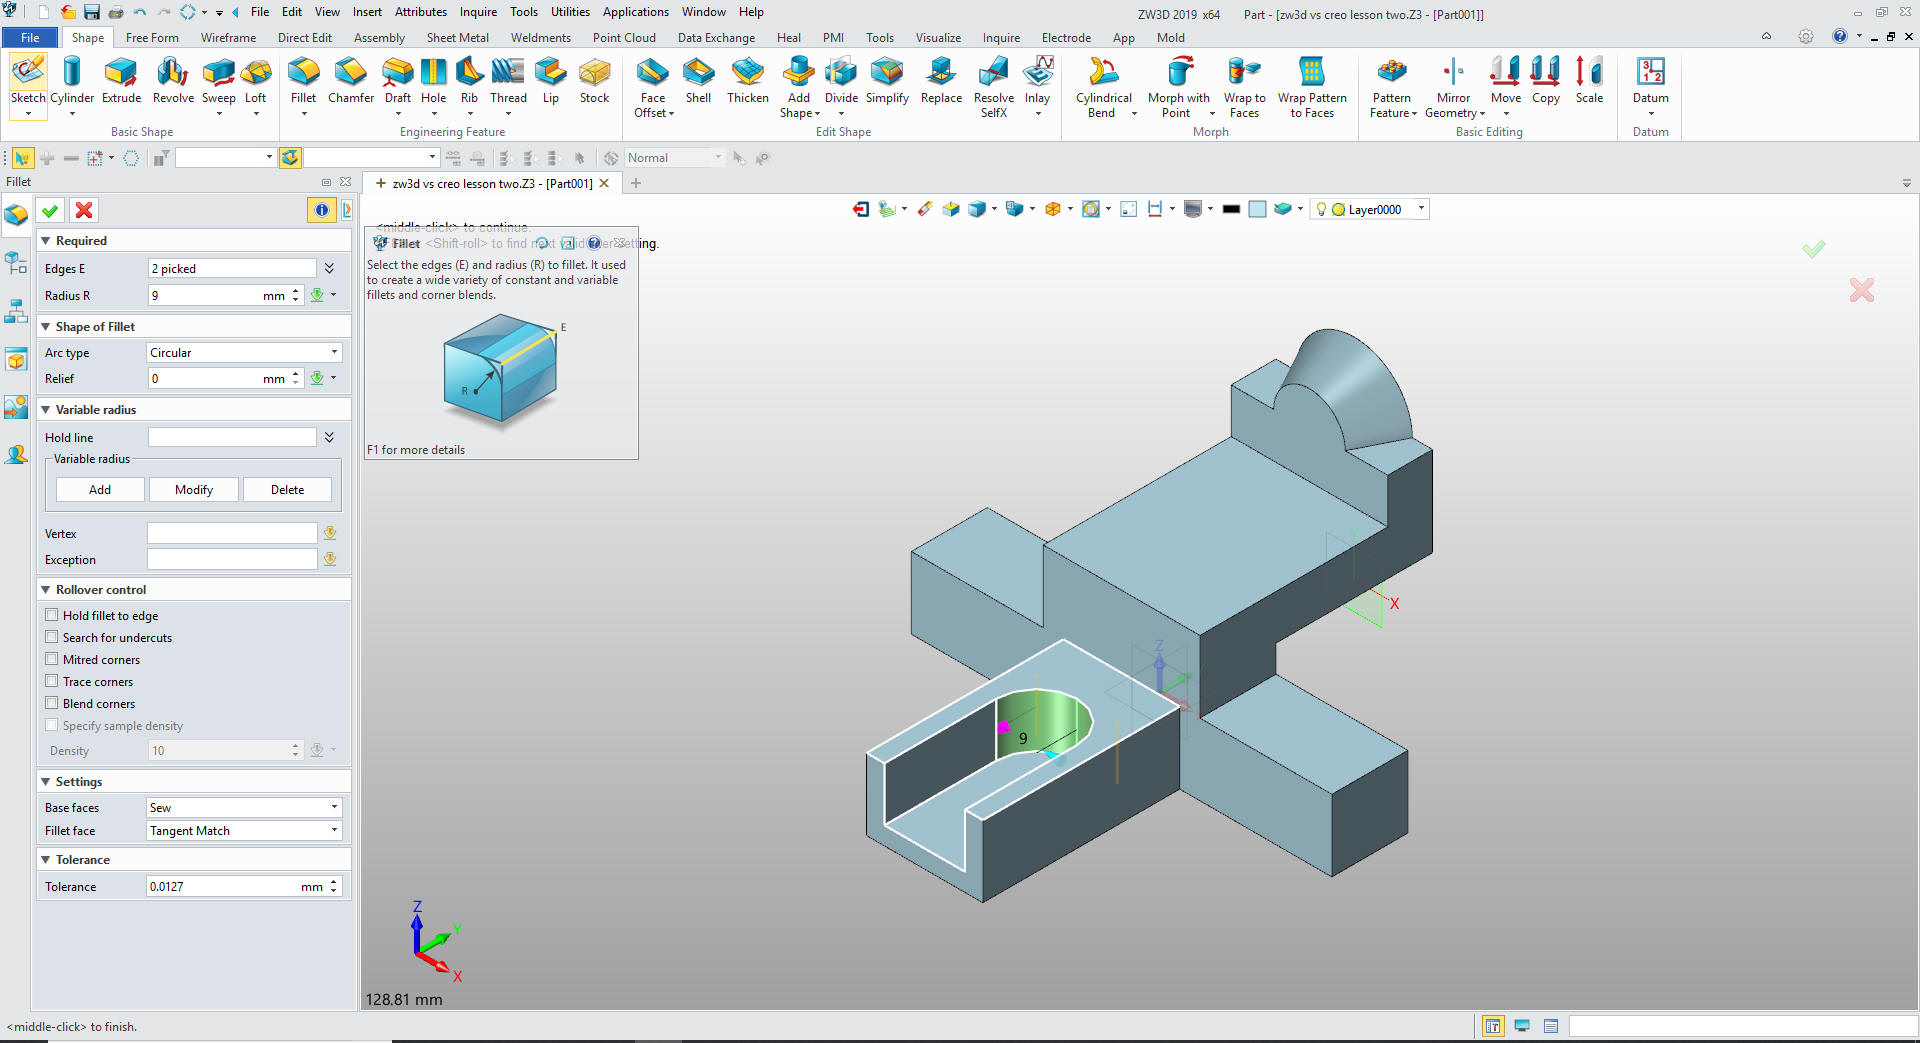Increase the Relief value stepper
Screen dimensions: 1920x1043
tap(296, 373)
